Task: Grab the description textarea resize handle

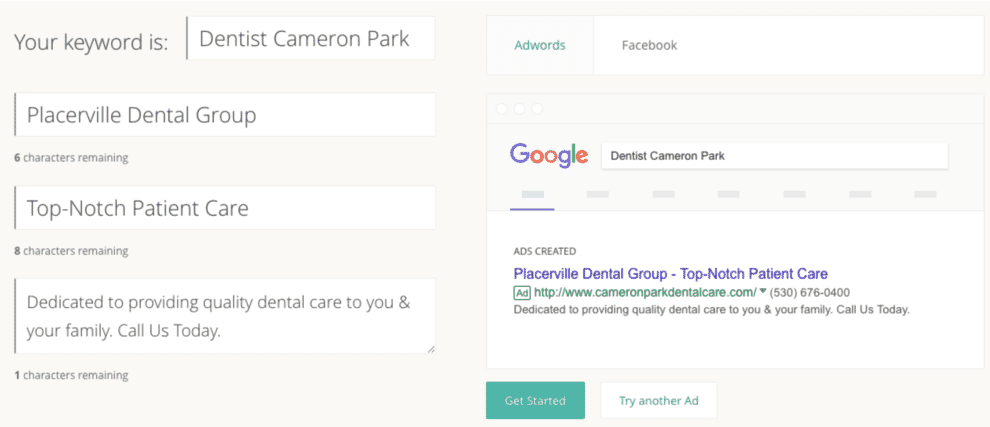Action: (431, 349)
